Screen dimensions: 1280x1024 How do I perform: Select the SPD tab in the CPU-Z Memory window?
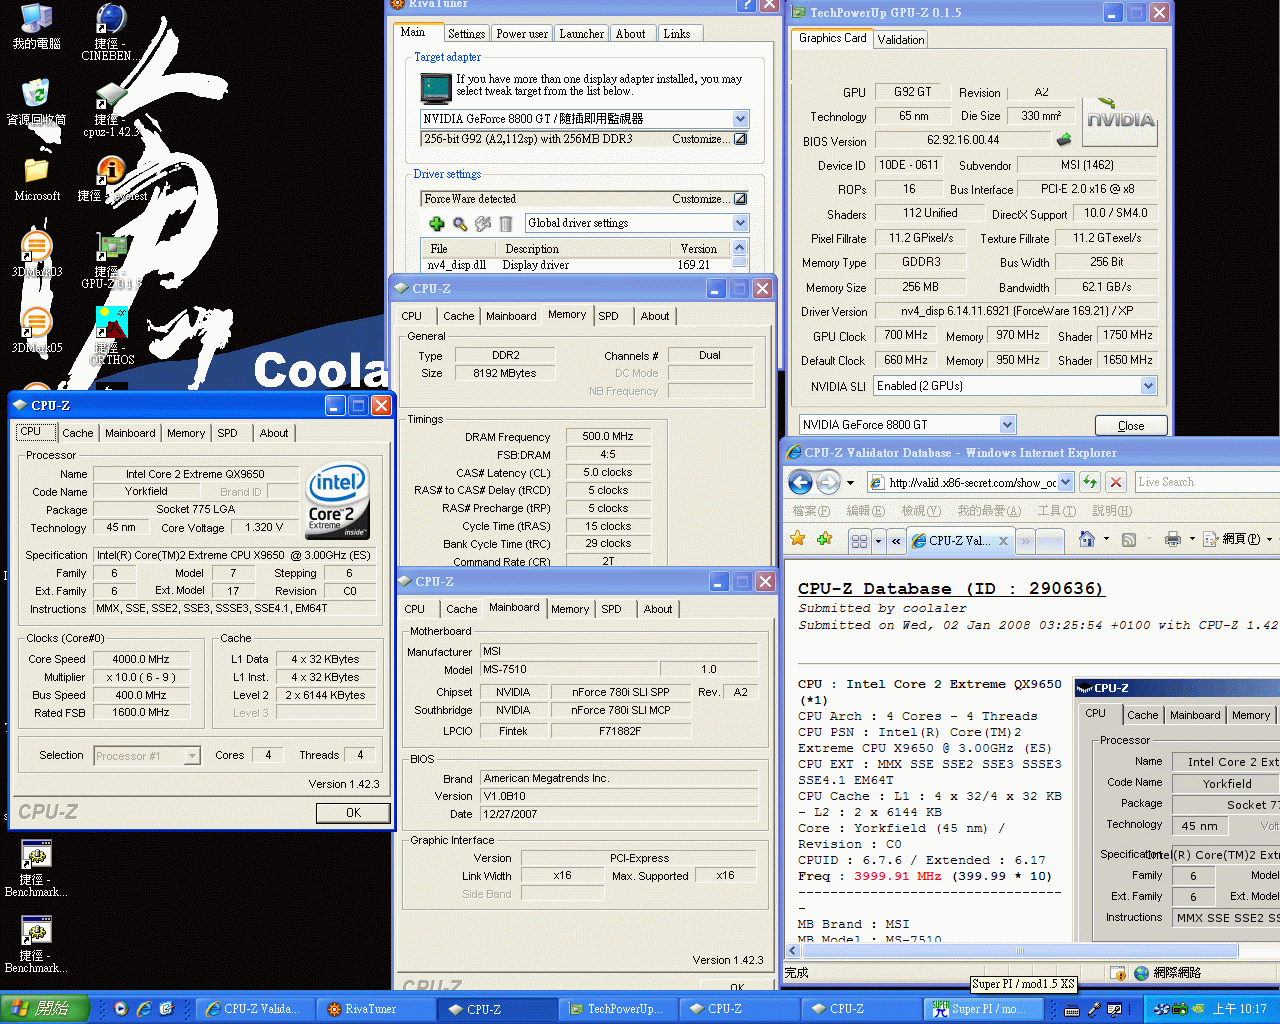pyautogui.click(x=608, y=316)
